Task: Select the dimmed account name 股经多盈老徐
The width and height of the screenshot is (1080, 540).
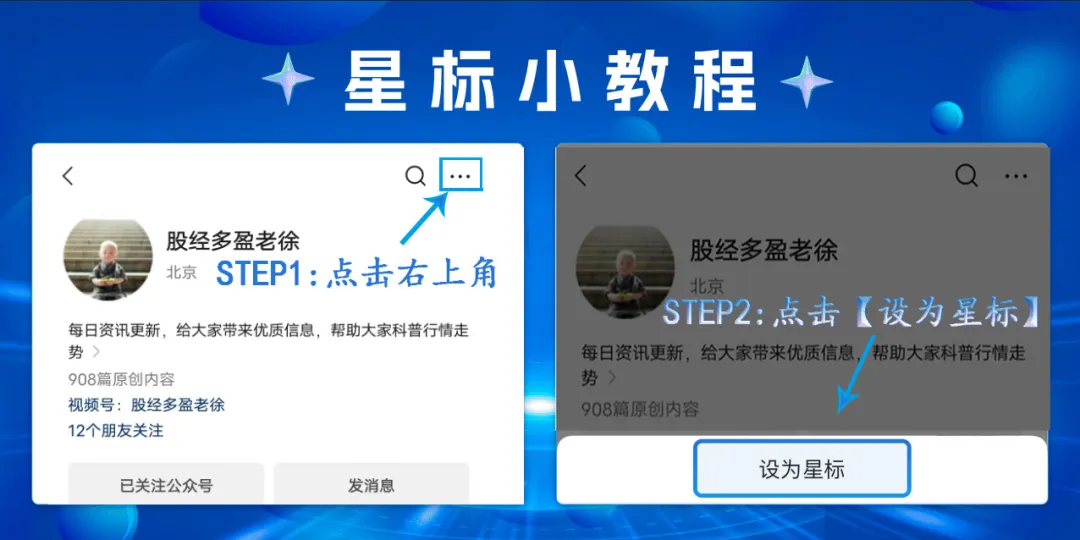Action: click(764, 250)
